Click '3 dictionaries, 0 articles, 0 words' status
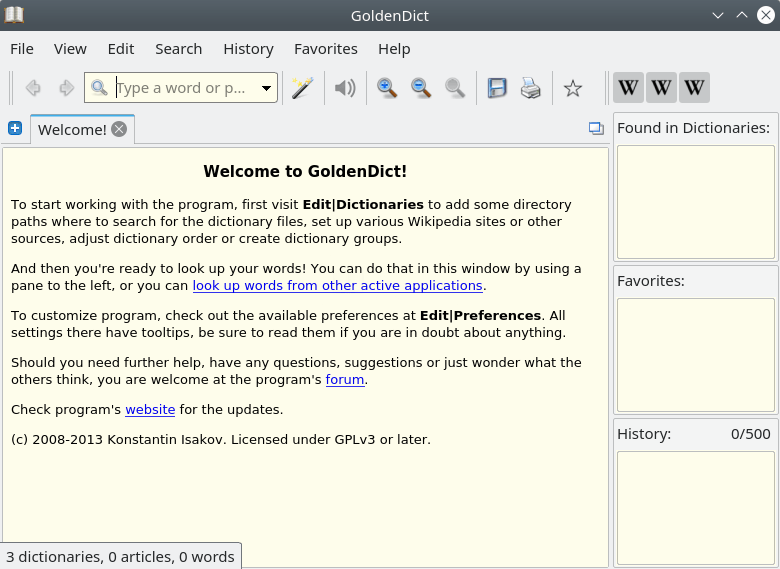Screen dimensions: 780x569 [x=120, y=557]
